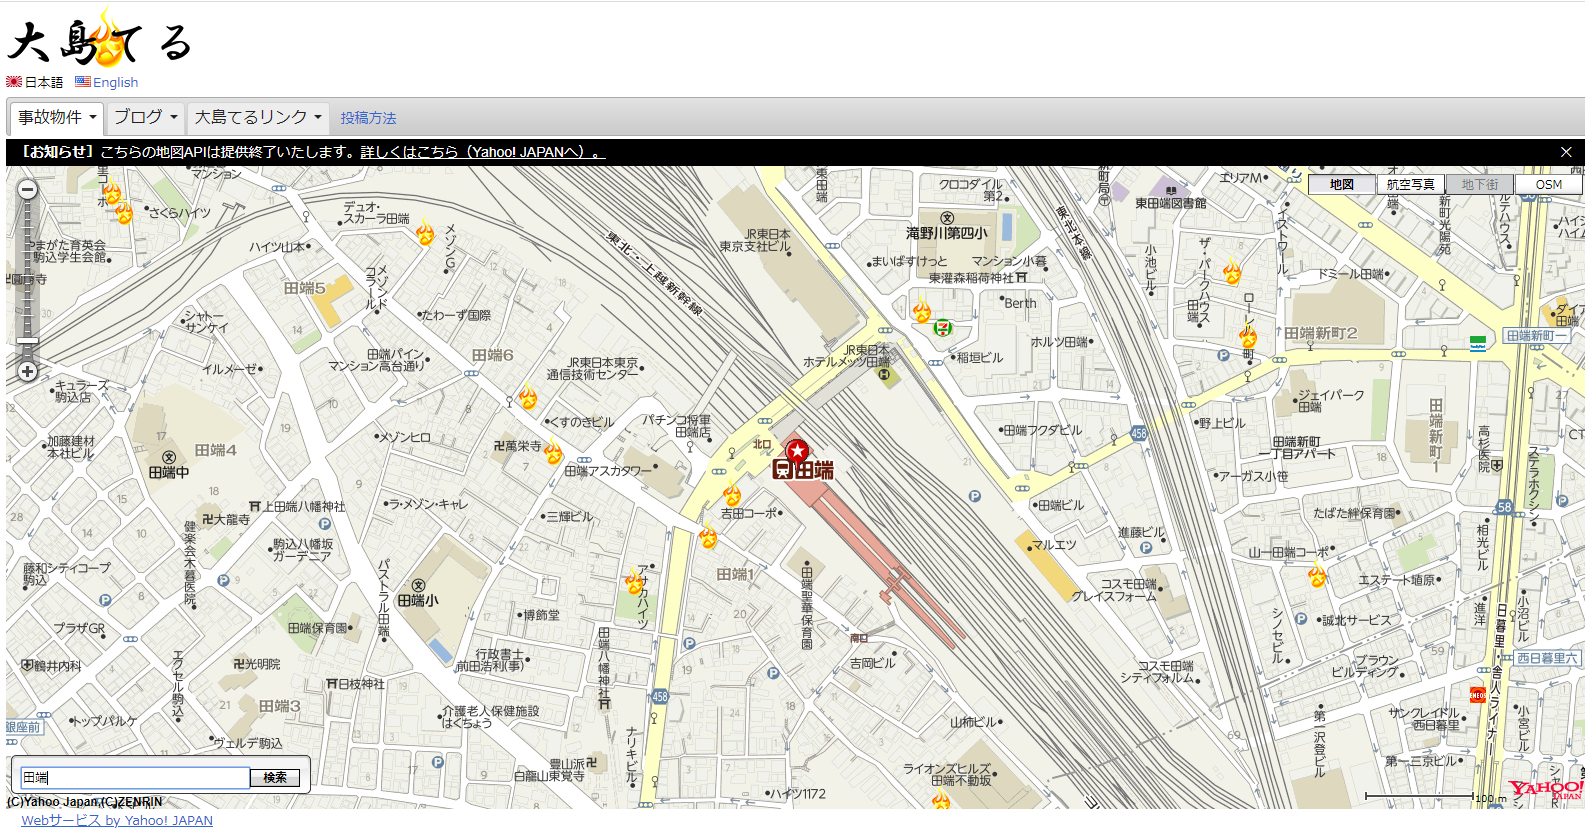The width and height of the screenshot is (1585, 837).
Task: Click the red star Tabata station marker
Action: [x=797, y=452]
